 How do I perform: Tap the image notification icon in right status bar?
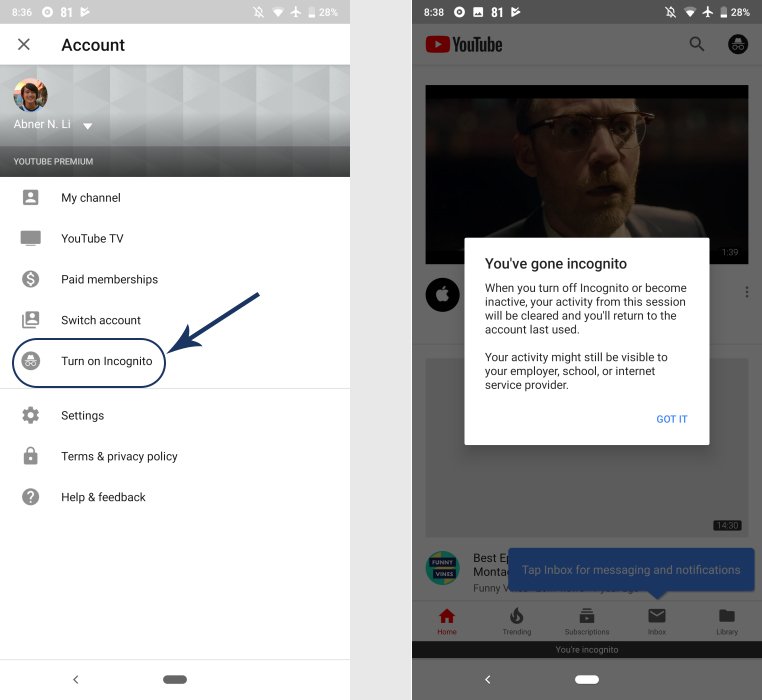coord(478,12)
